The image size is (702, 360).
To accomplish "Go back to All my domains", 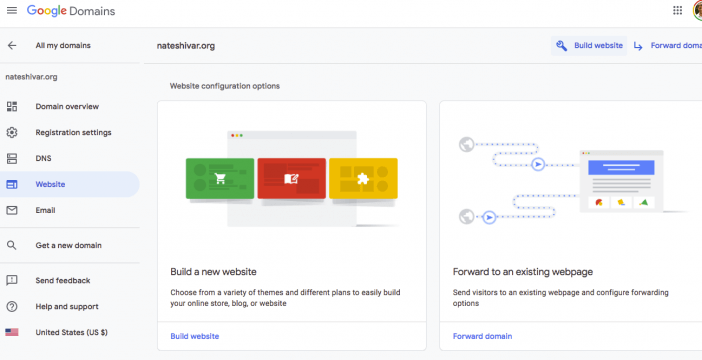I will pos(63,46).
